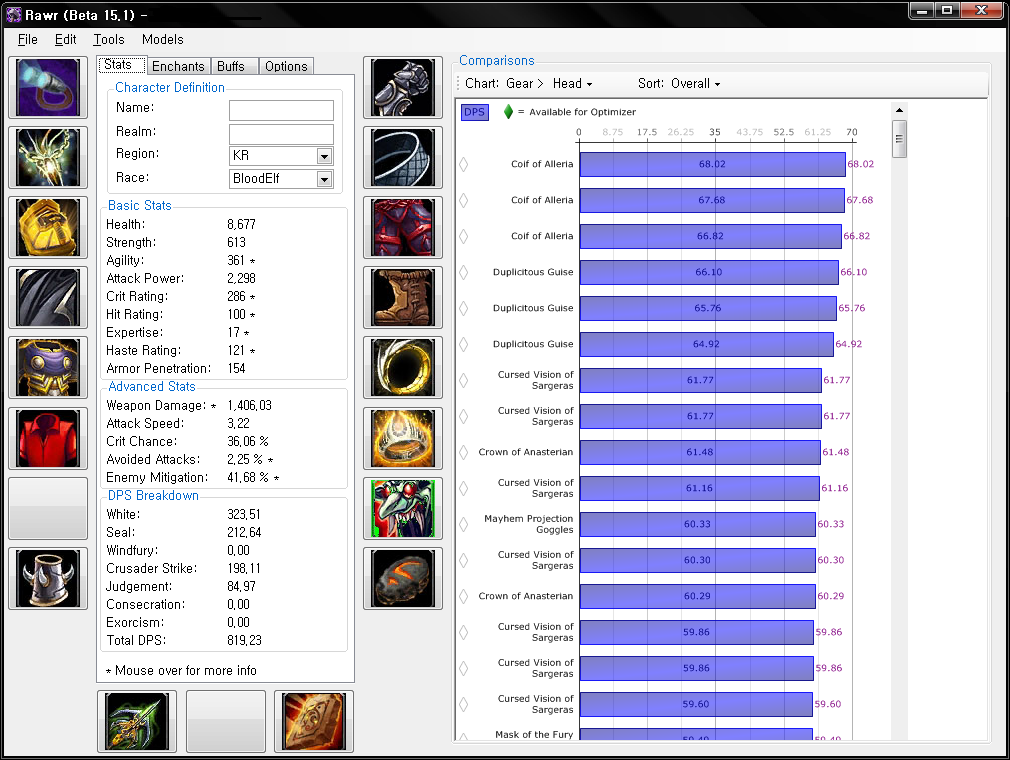Click the Total DPS value 819,23

(x=244, y=641)
